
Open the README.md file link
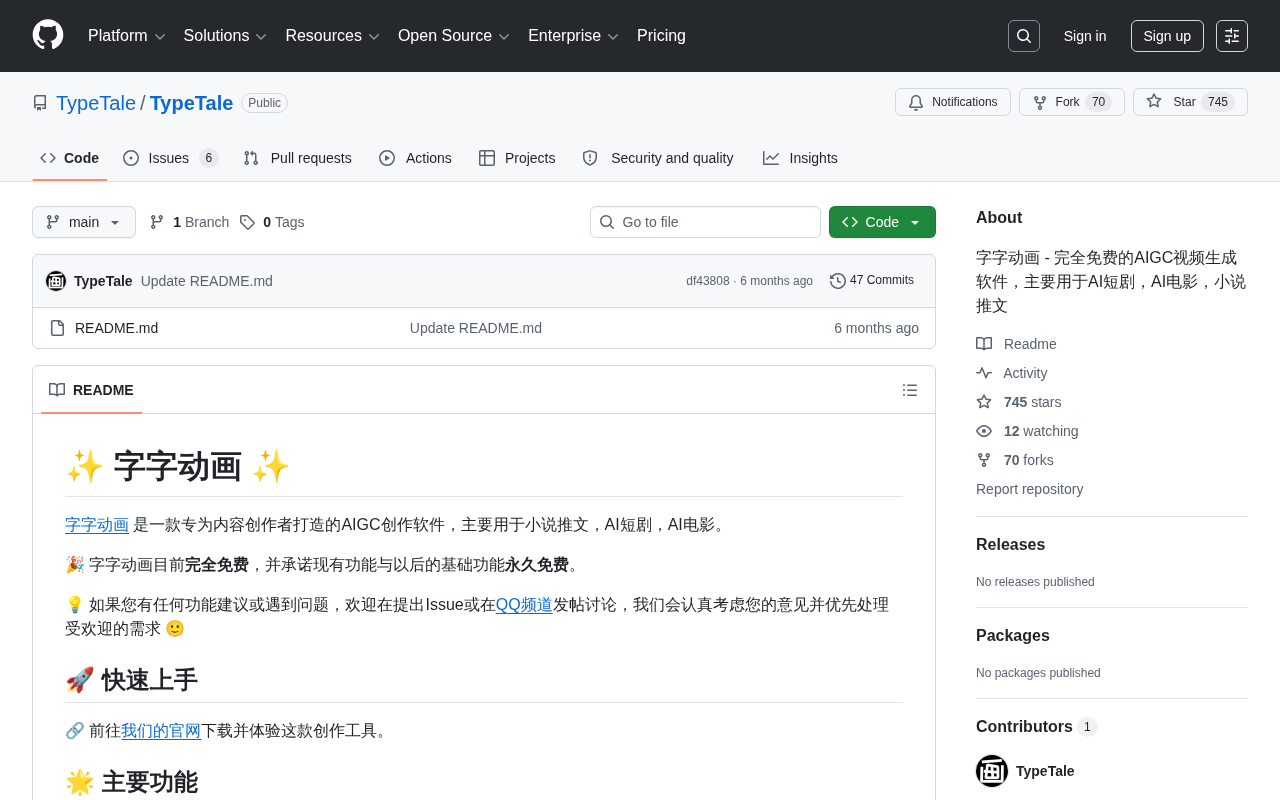tap(117, 328)
